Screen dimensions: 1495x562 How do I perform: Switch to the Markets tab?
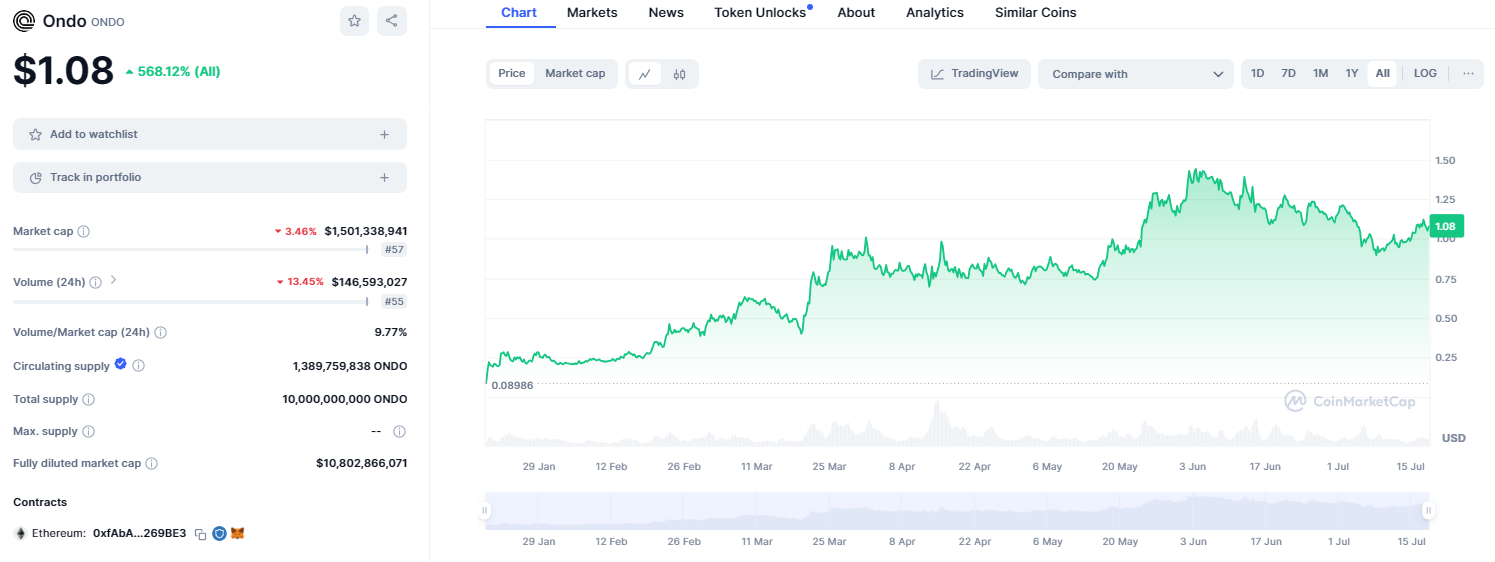(x=592, y=13)
